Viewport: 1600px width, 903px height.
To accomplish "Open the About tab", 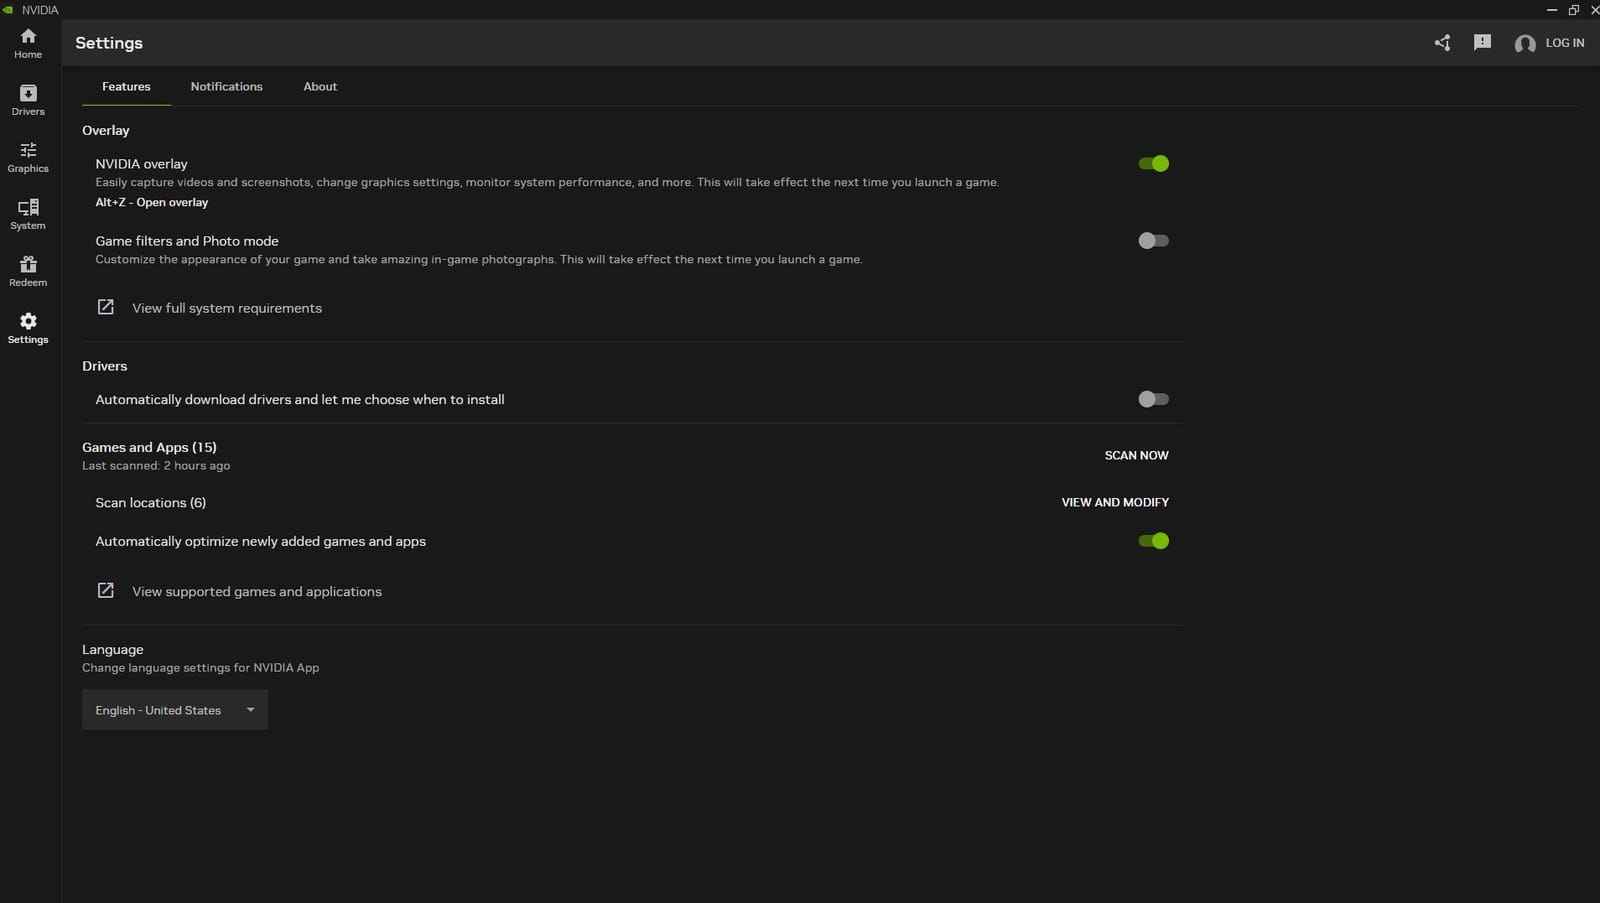I will [x=319, y=86].
